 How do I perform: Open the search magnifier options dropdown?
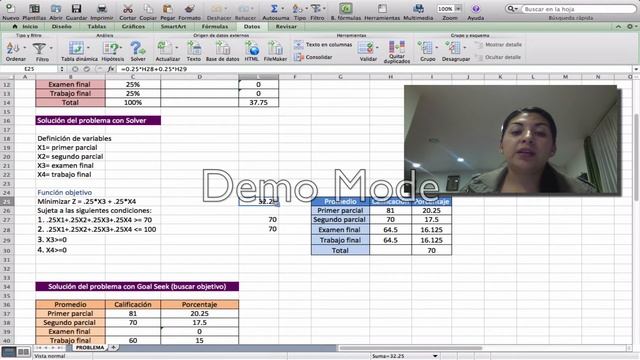[x=512, y=9]
